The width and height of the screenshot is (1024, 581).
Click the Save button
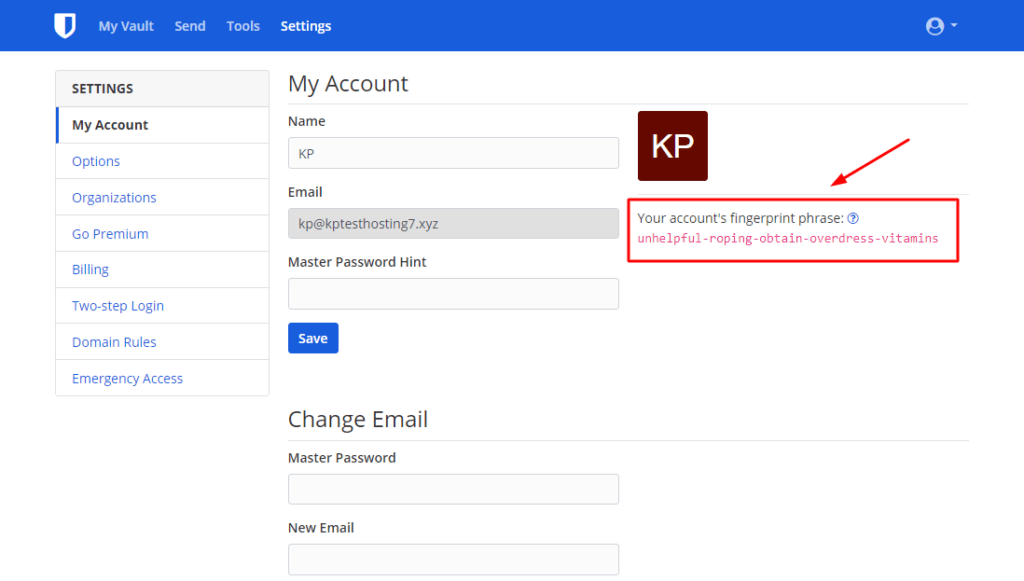pyautogui.click(x=312, y=338)
